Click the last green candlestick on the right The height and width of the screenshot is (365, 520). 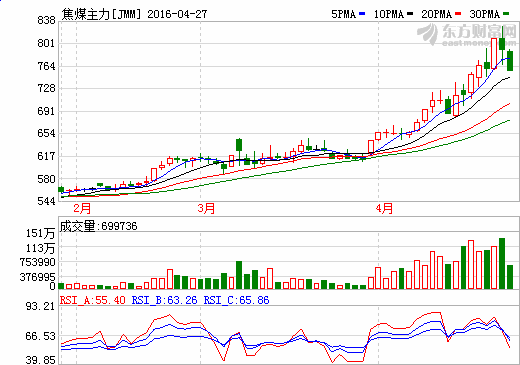(x=510, y=61)
